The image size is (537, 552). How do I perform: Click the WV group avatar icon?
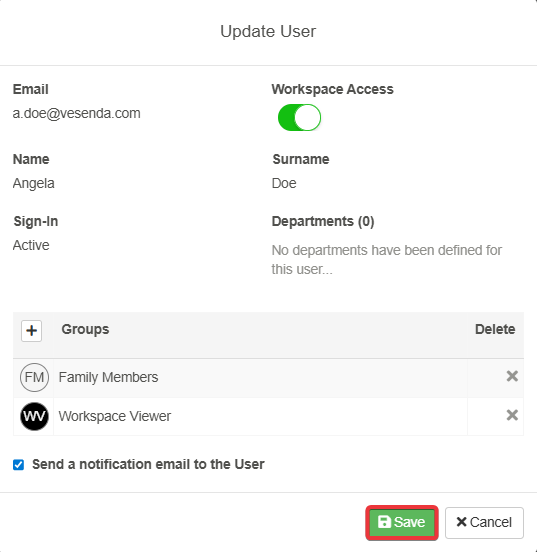[34, 416]
